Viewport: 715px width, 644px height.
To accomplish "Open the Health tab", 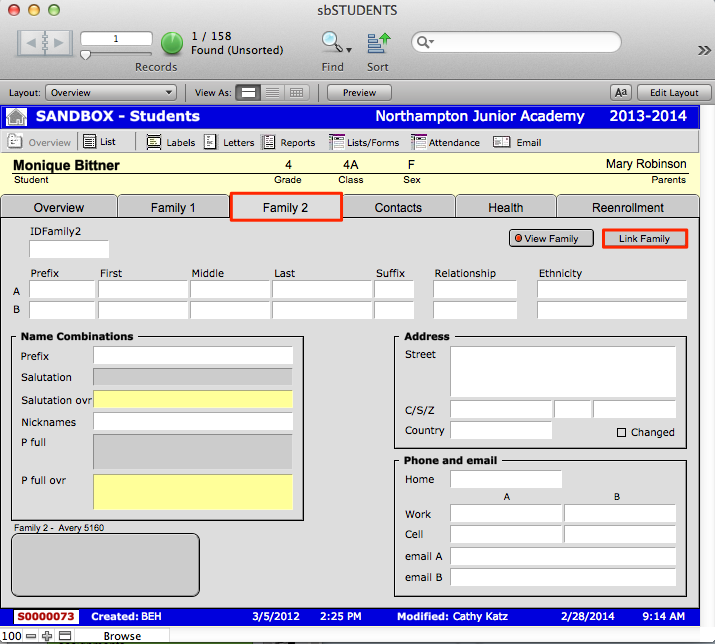I will tap(505, 208).
